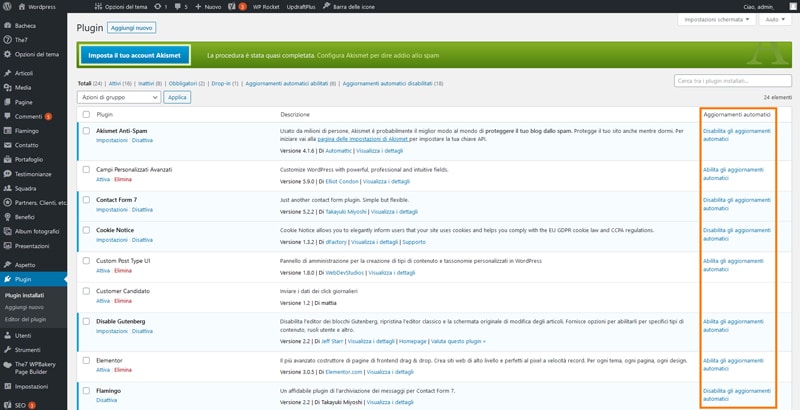
Task: Click the Utenti icon in sidebar
Action: pyautogui.click(x=7, y=336)
